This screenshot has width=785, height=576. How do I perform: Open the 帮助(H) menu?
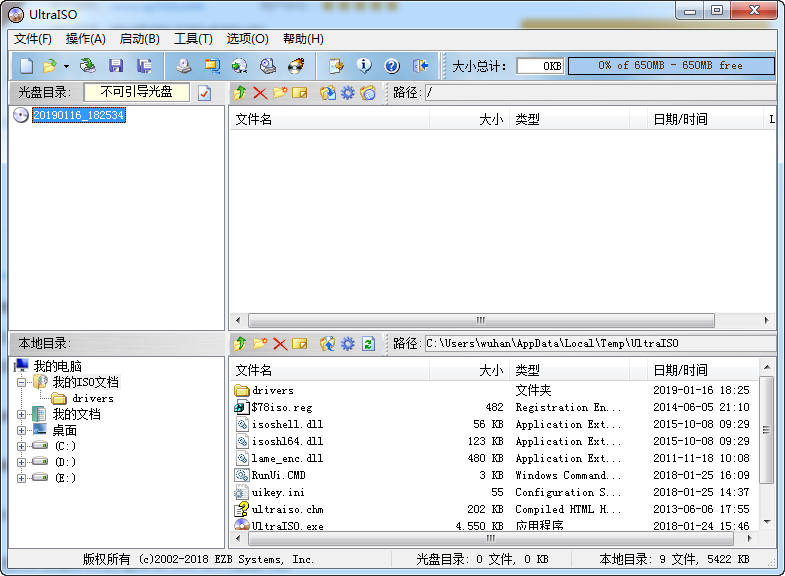click(303, 39)
